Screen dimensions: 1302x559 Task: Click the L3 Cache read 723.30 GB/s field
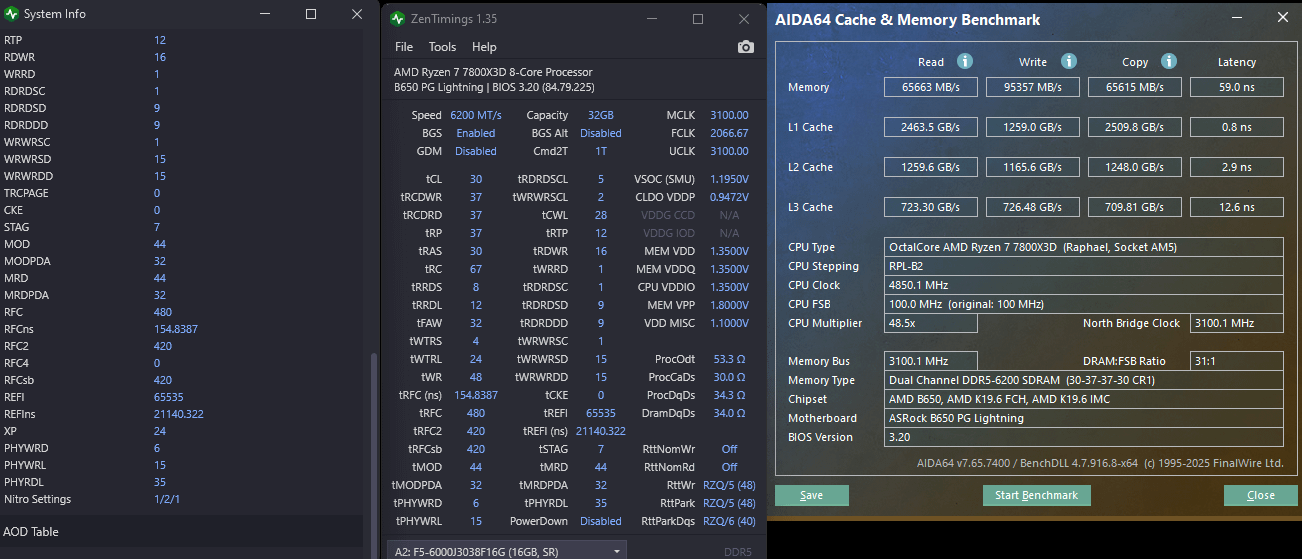[930, 207]
